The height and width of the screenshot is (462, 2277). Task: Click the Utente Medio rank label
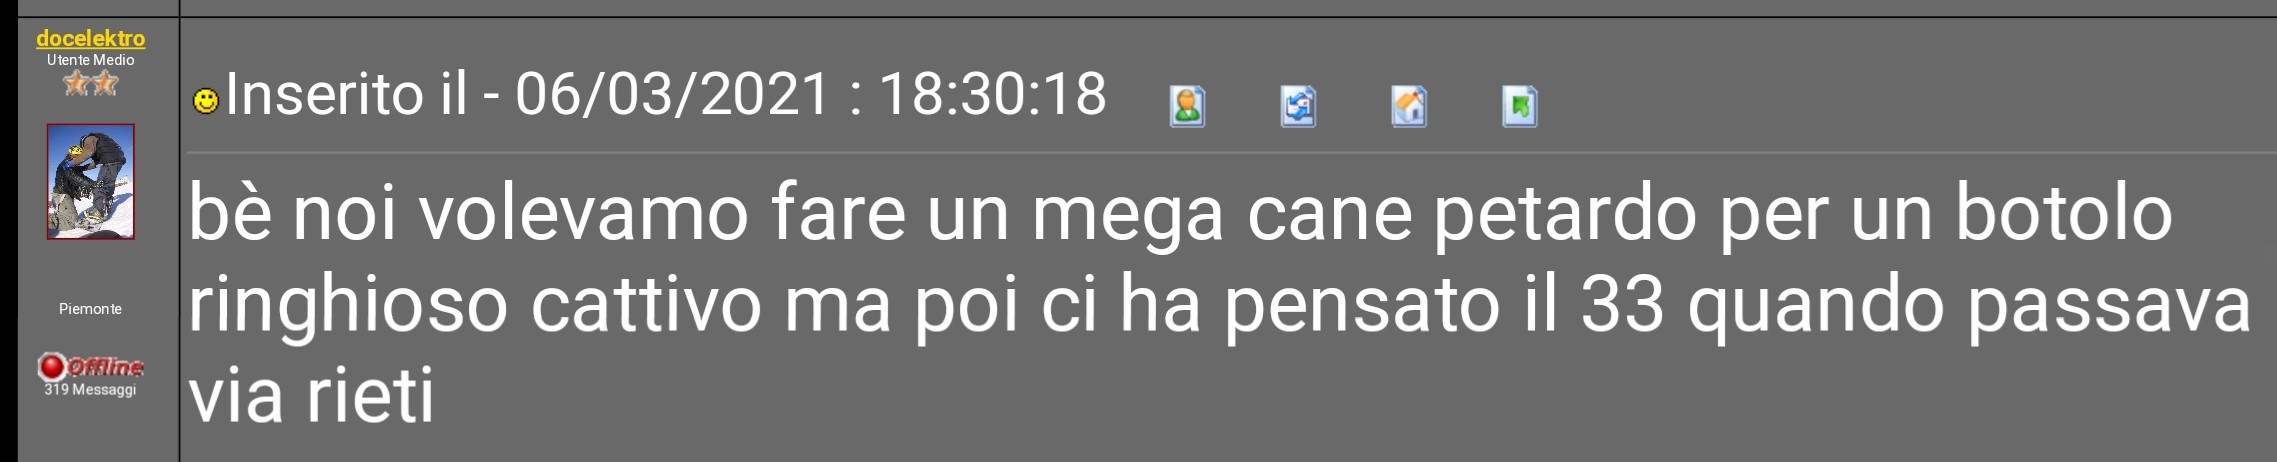click(90, 60)
